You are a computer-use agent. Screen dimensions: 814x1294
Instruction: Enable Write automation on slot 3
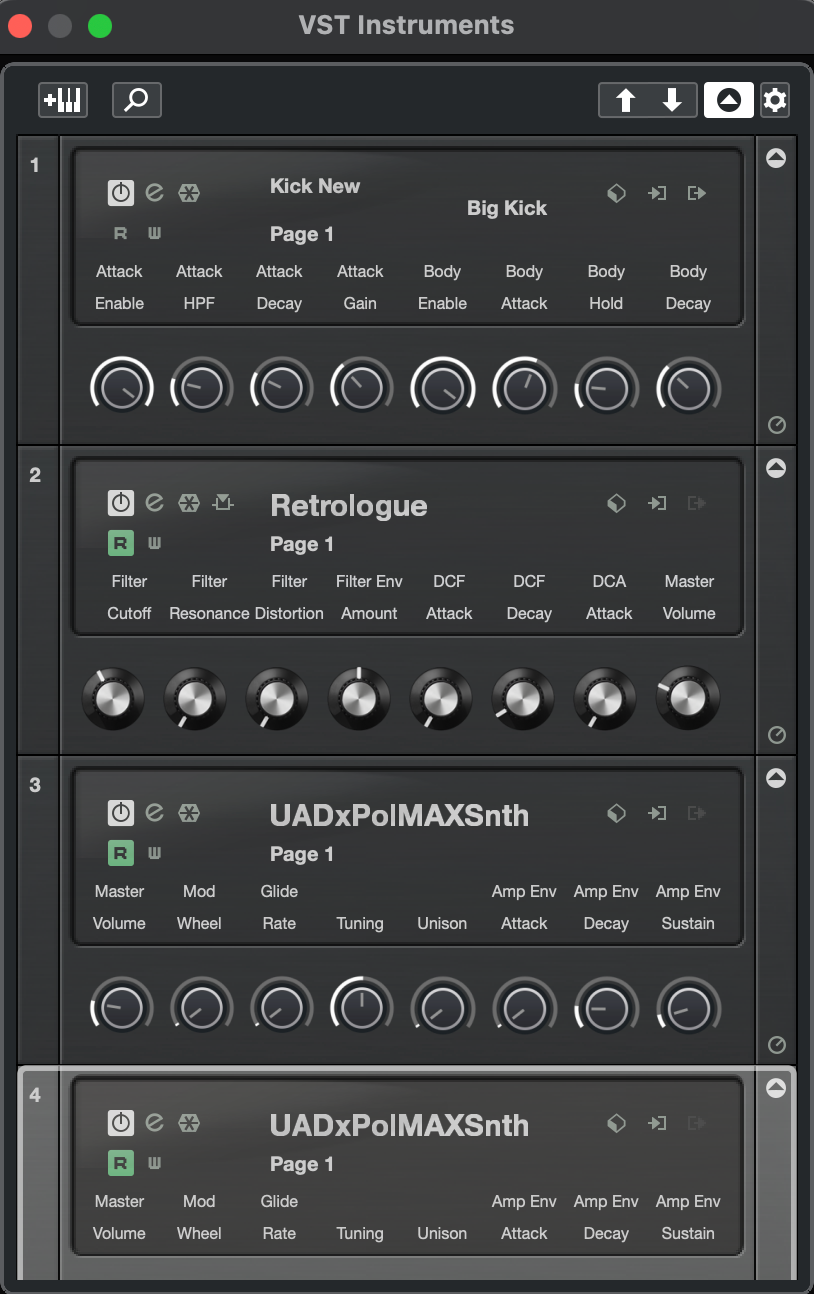coord(154,853)
